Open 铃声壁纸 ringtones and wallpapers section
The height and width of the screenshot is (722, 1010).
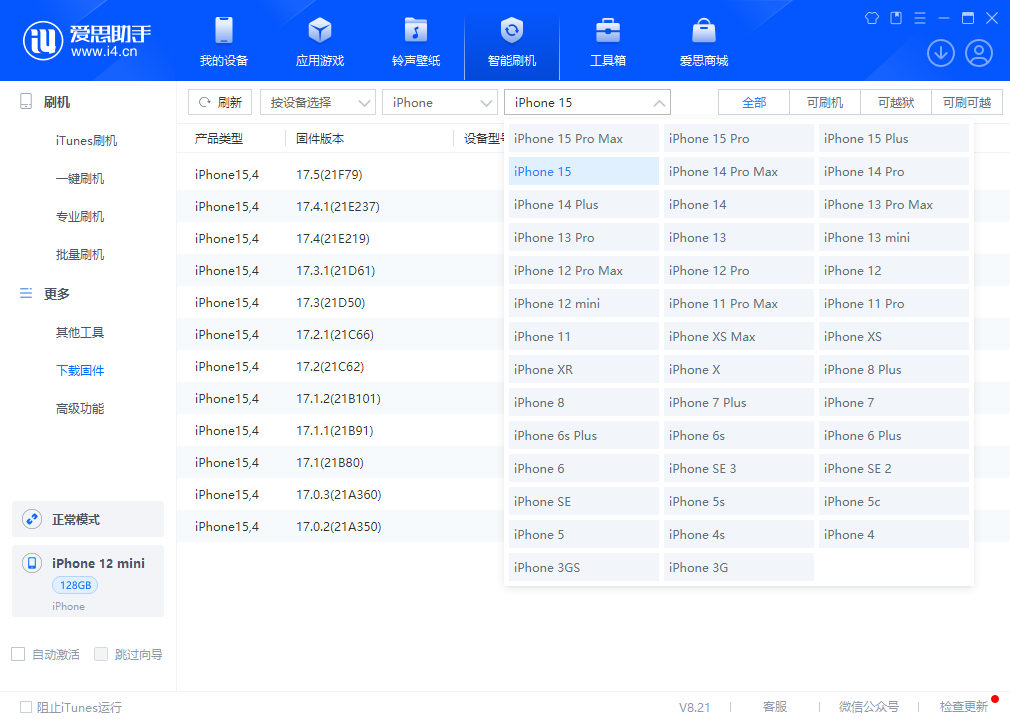pyautogui.click(x=415, y=41)
